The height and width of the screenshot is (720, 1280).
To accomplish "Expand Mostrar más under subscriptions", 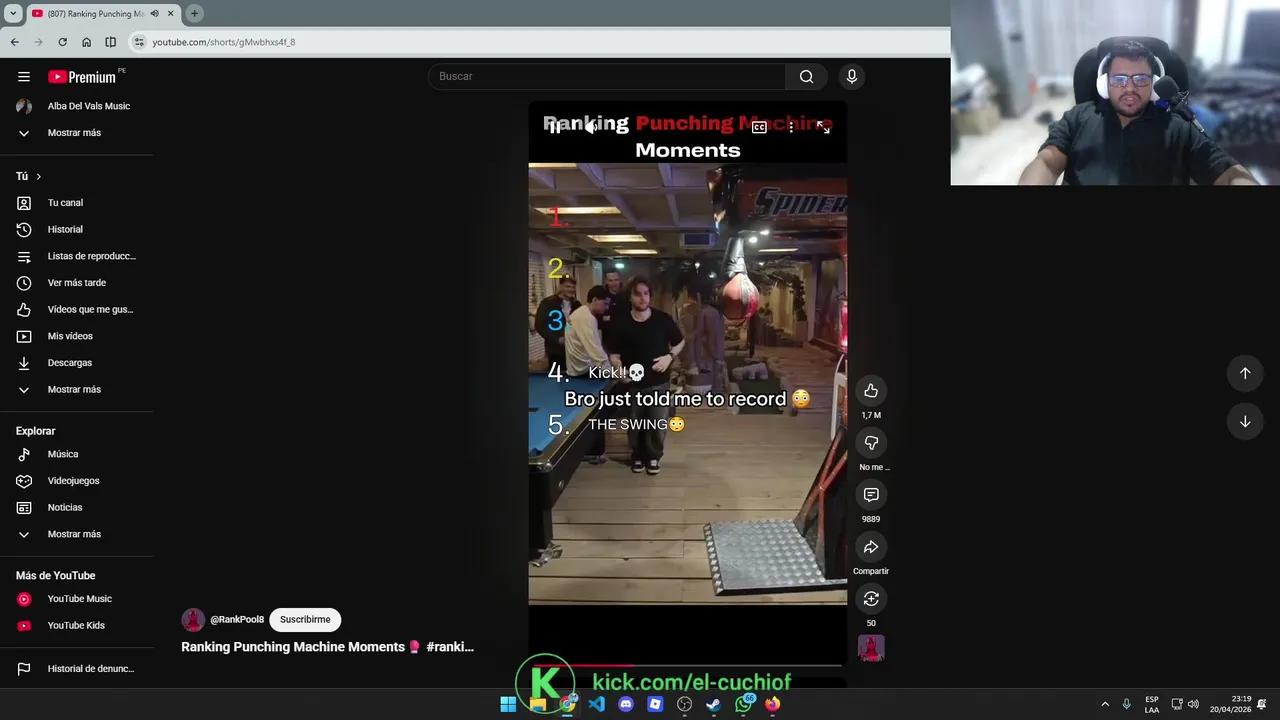I will pos(77,133).
